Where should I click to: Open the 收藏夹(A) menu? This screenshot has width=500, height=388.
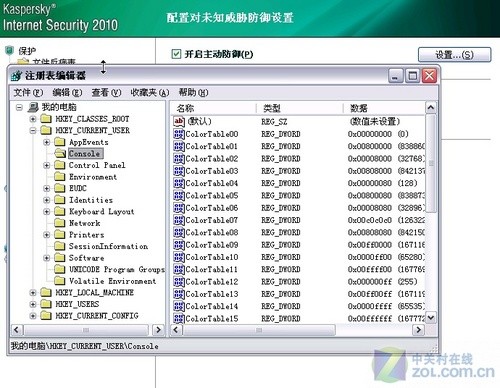150,92
